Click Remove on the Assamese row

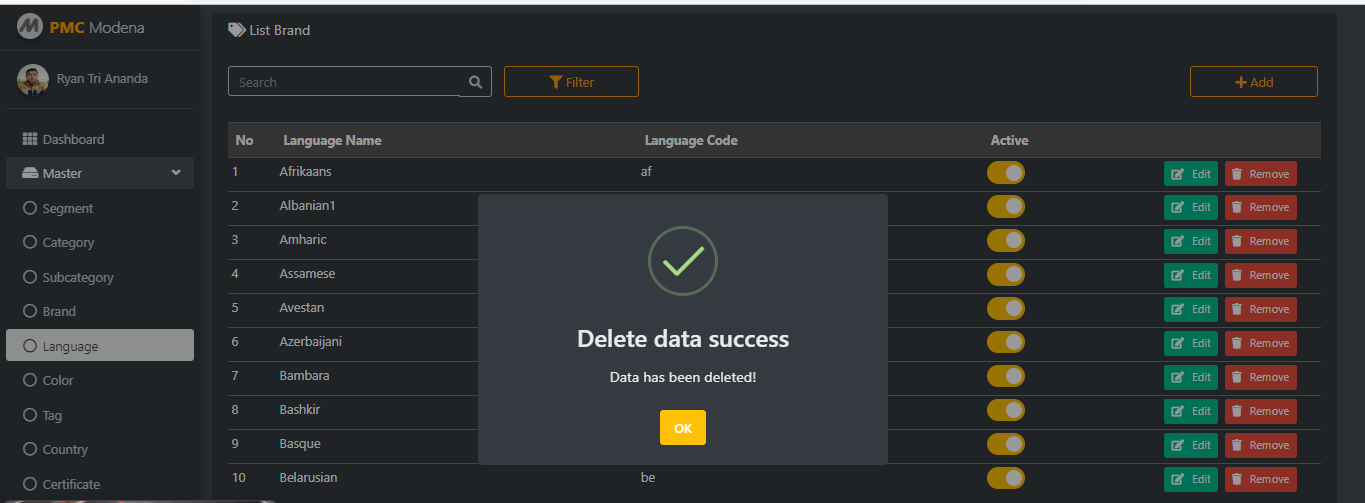coord(1260,275)
